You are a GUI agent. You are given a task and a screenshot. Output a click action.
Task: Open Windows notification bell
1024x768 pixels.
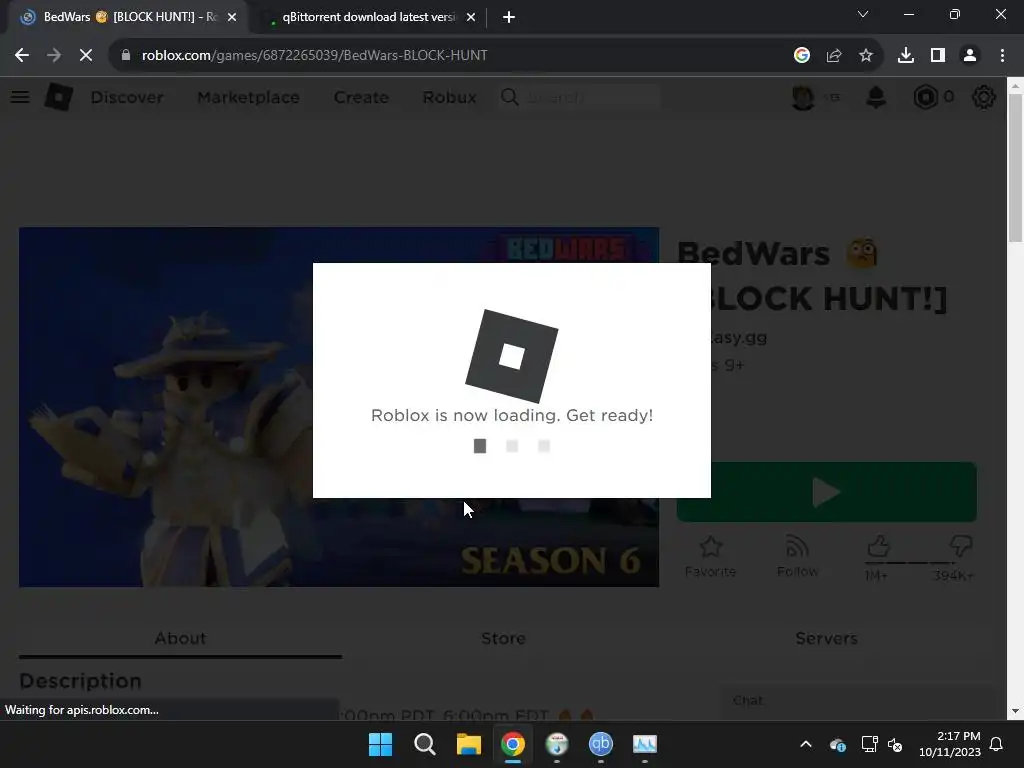[x=997, y=744]
